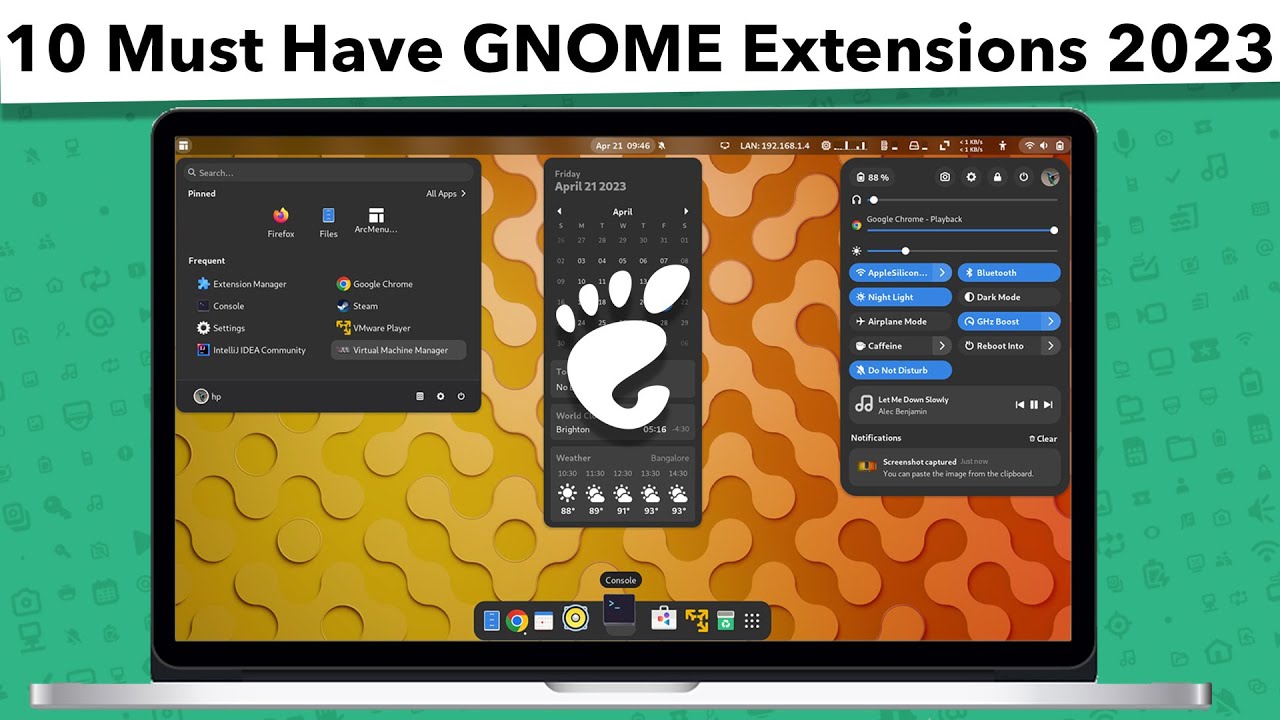Viewport: 1280px width, 720px height.
Task: Expand the GHz Boost options arrow
Action: click(x=1051, y=321)
